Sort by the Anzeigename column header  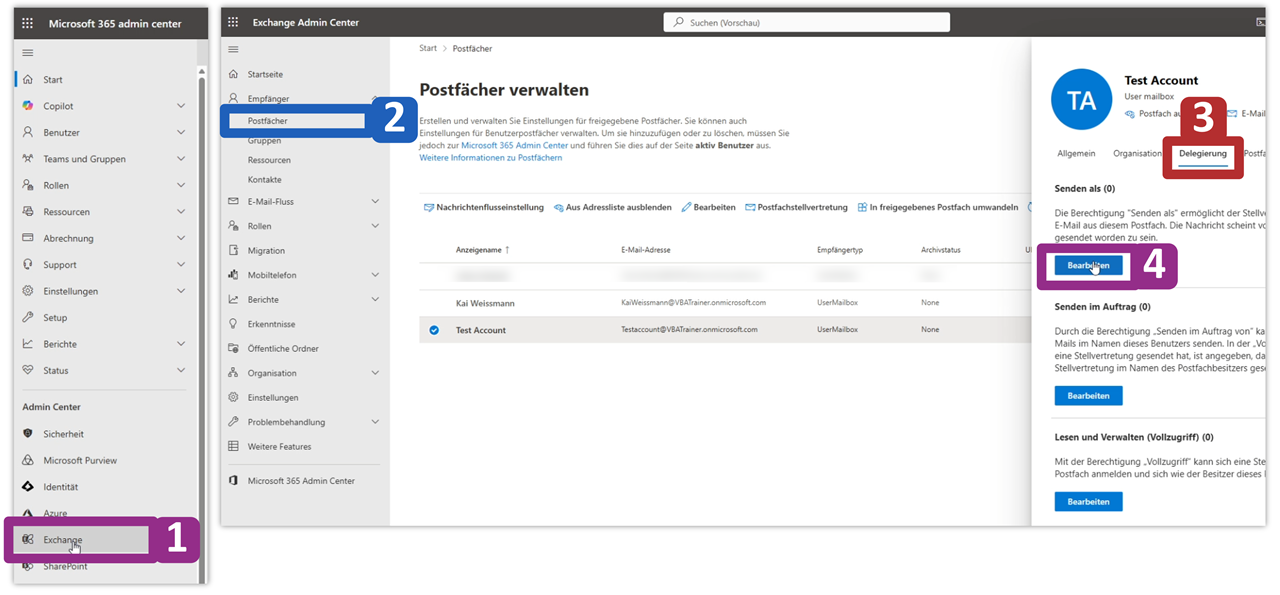[482, 250]
